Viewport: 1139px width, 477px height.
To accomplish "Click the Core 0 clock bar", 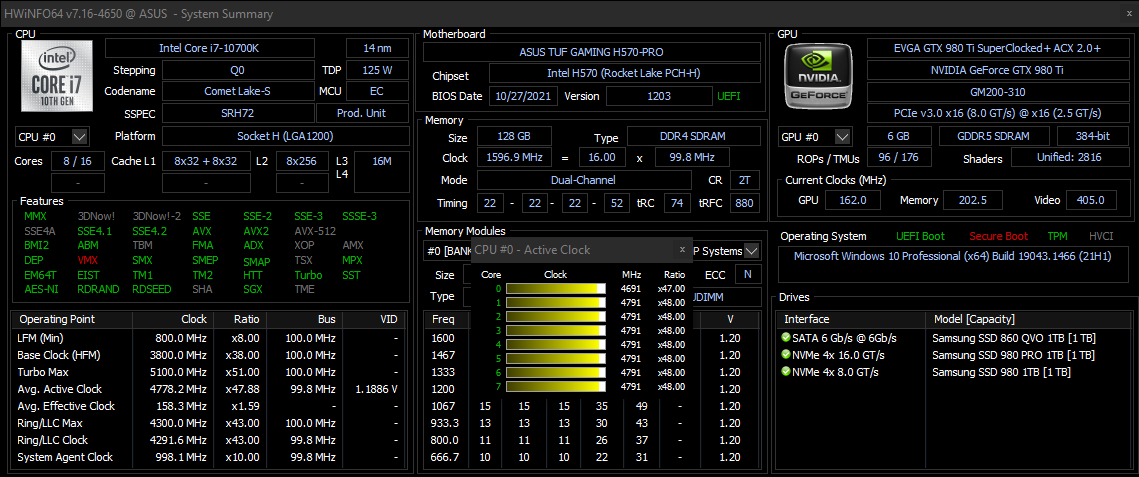I will tap(555, 289).
